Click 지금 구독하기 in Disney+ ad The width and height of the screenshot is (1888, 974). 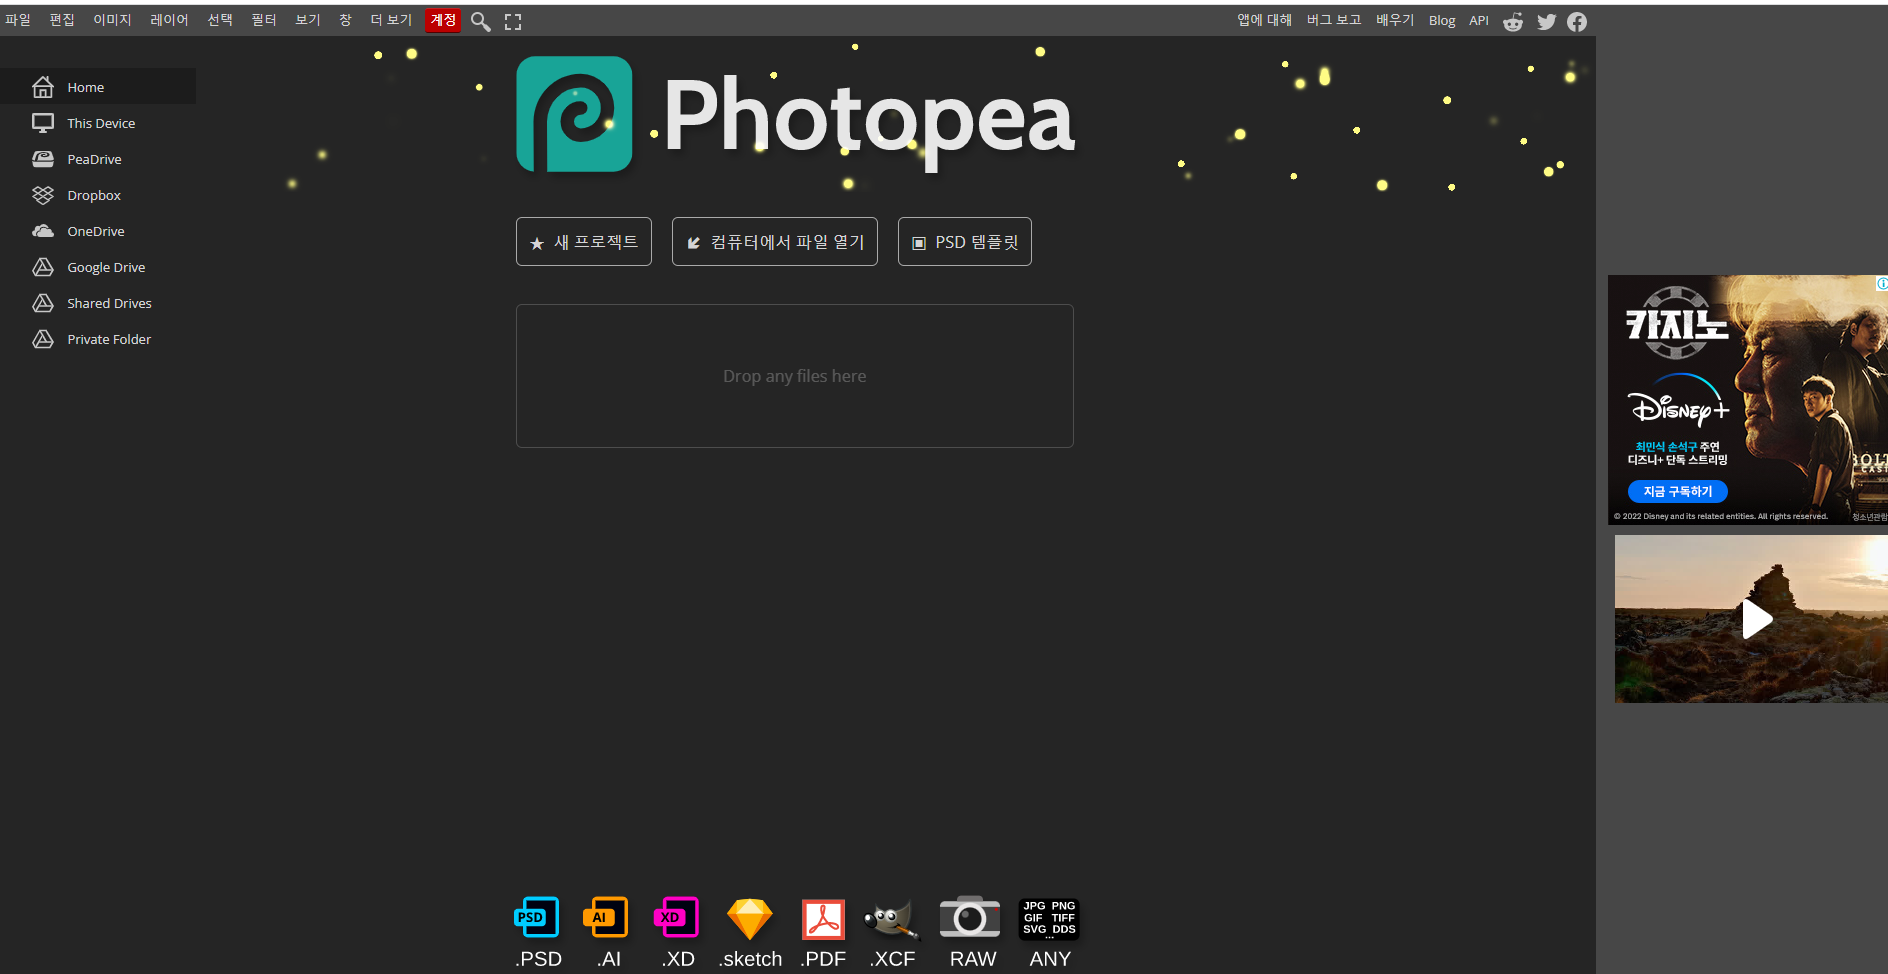pos(1678,491)
